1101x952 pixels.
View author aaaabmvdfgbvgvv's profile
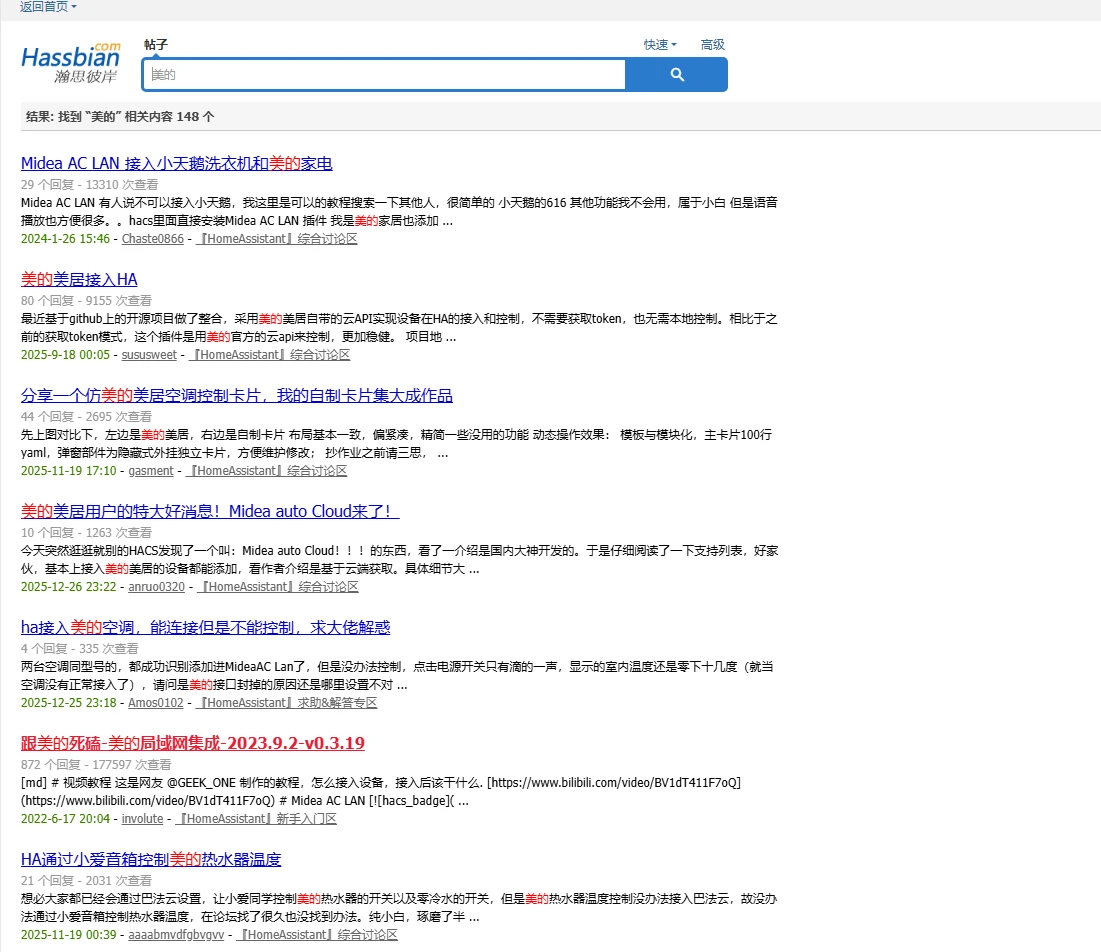point(177,935)
